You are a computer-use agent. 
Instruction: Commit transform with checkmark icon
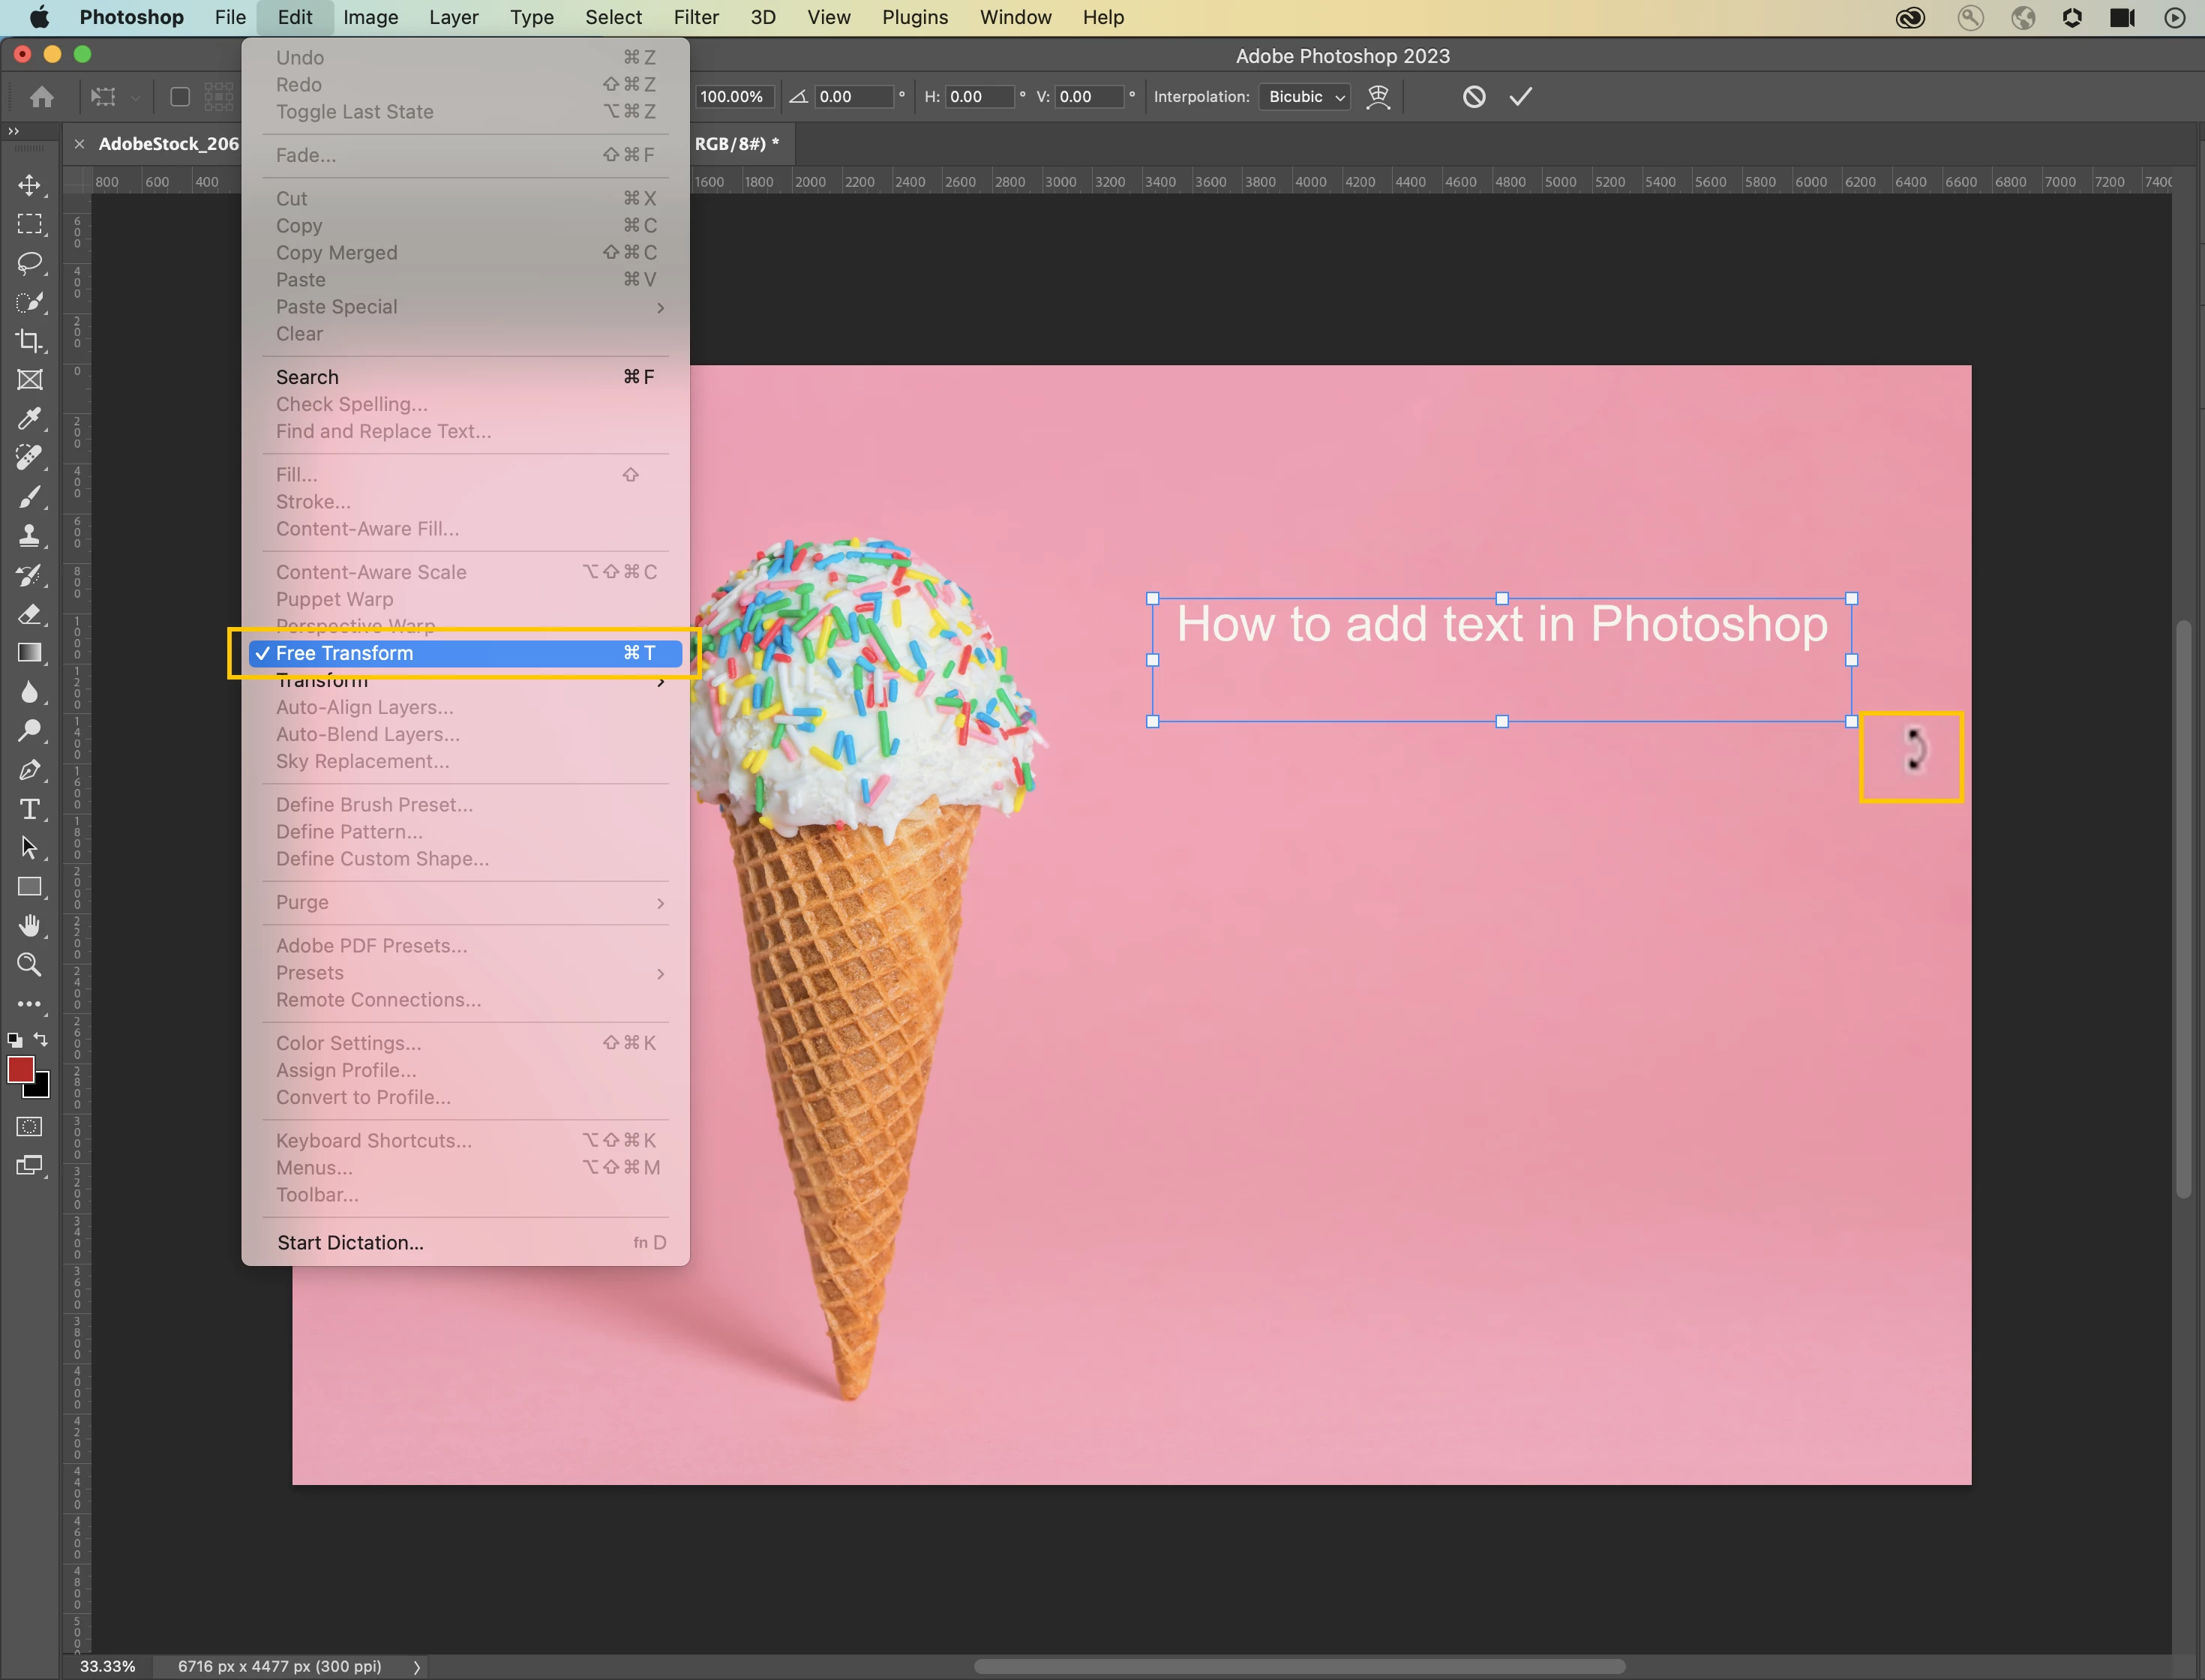[1520, 97]
